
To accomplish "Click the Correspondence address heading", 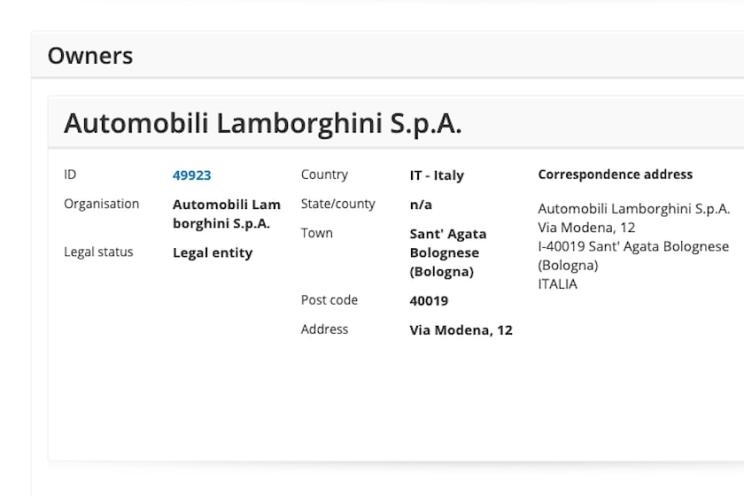I will tap(615, 175).
